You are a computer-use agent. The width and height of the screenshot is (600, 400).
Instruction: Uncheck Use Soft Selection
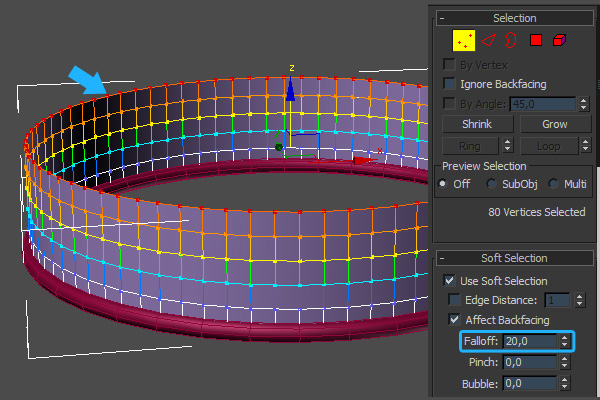click(450, 281)
